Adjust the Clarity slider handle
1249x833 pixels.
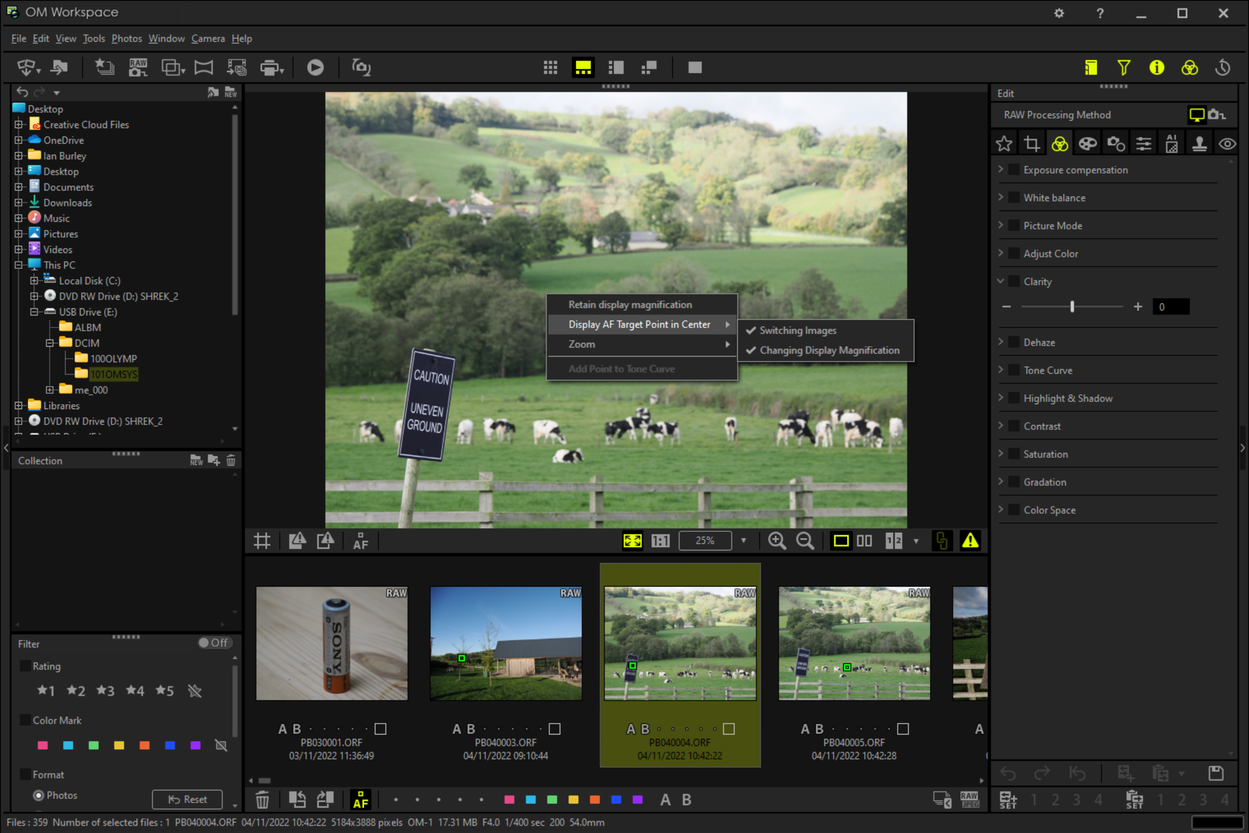coord(1072,307)
